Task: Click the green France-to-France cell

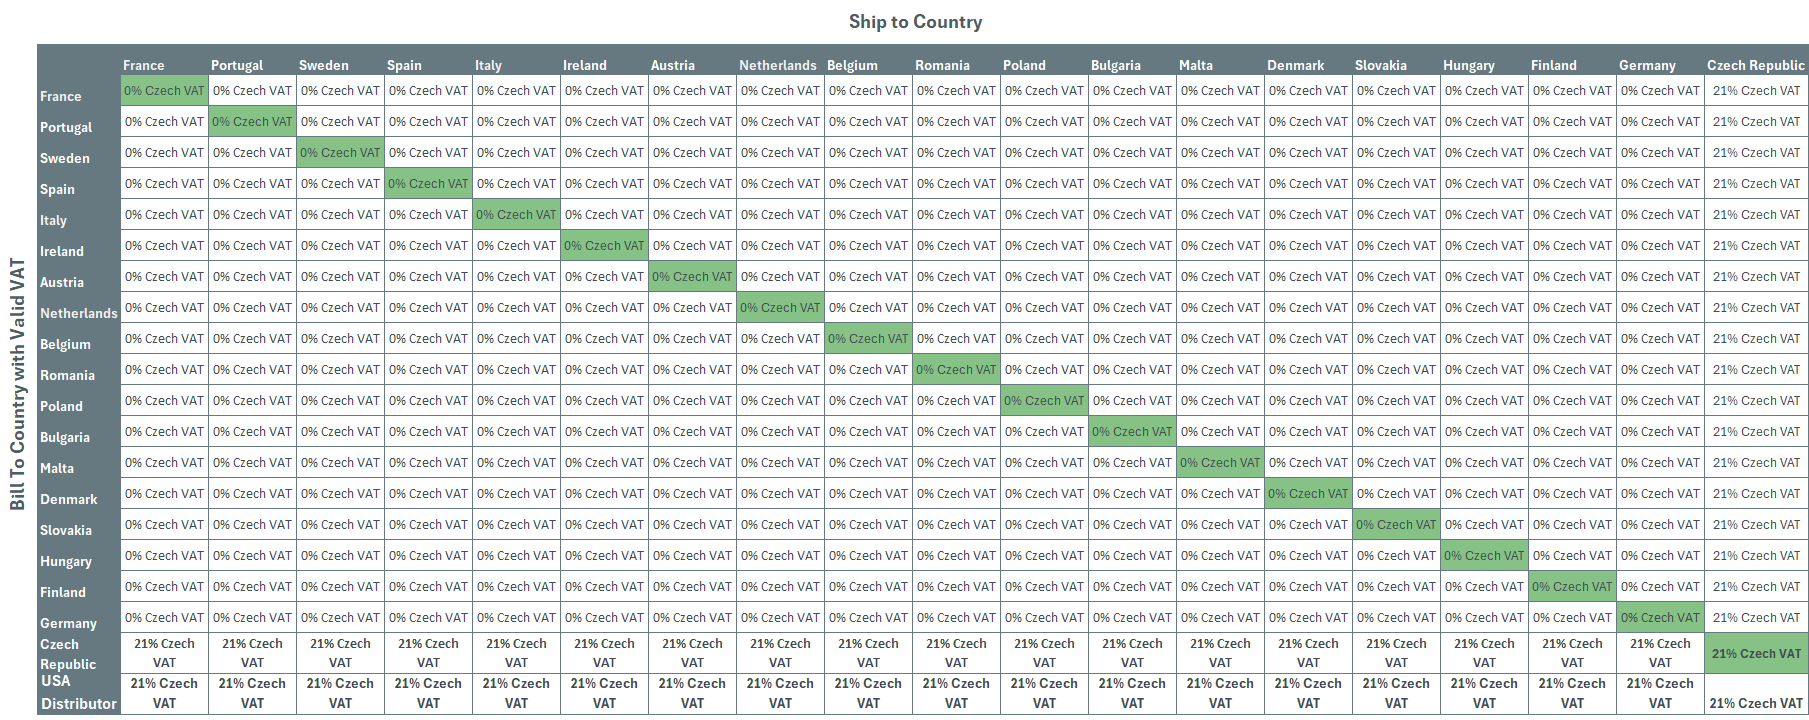Action: coord(165,91)
